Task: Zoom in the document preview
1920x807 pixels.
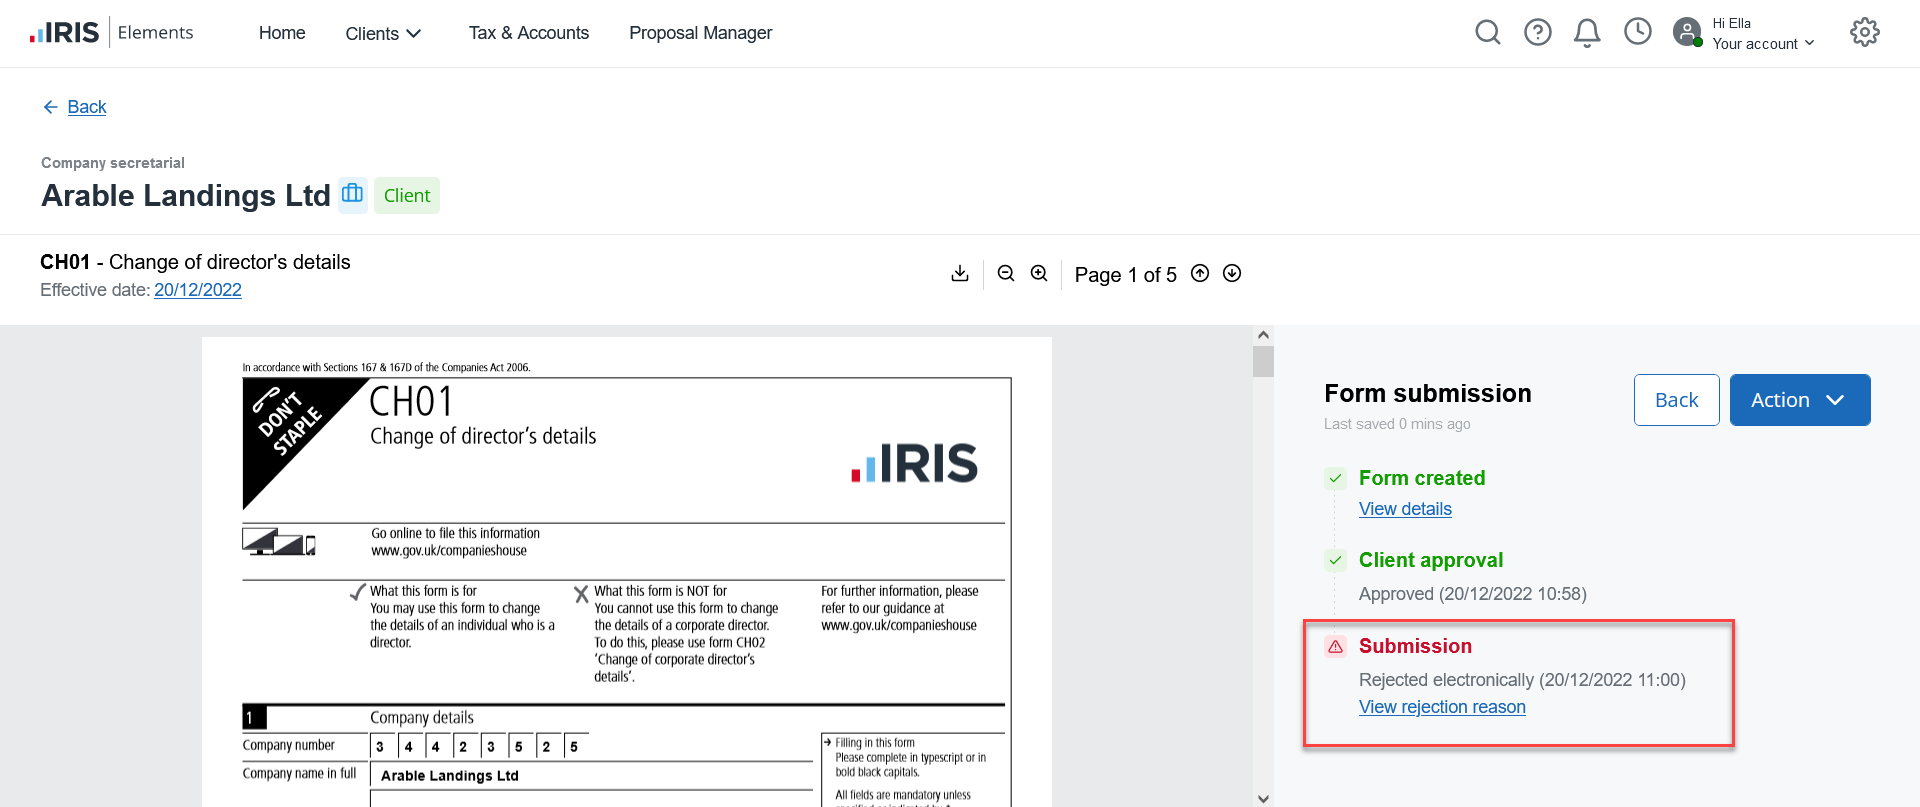Action: point(1039,274)
